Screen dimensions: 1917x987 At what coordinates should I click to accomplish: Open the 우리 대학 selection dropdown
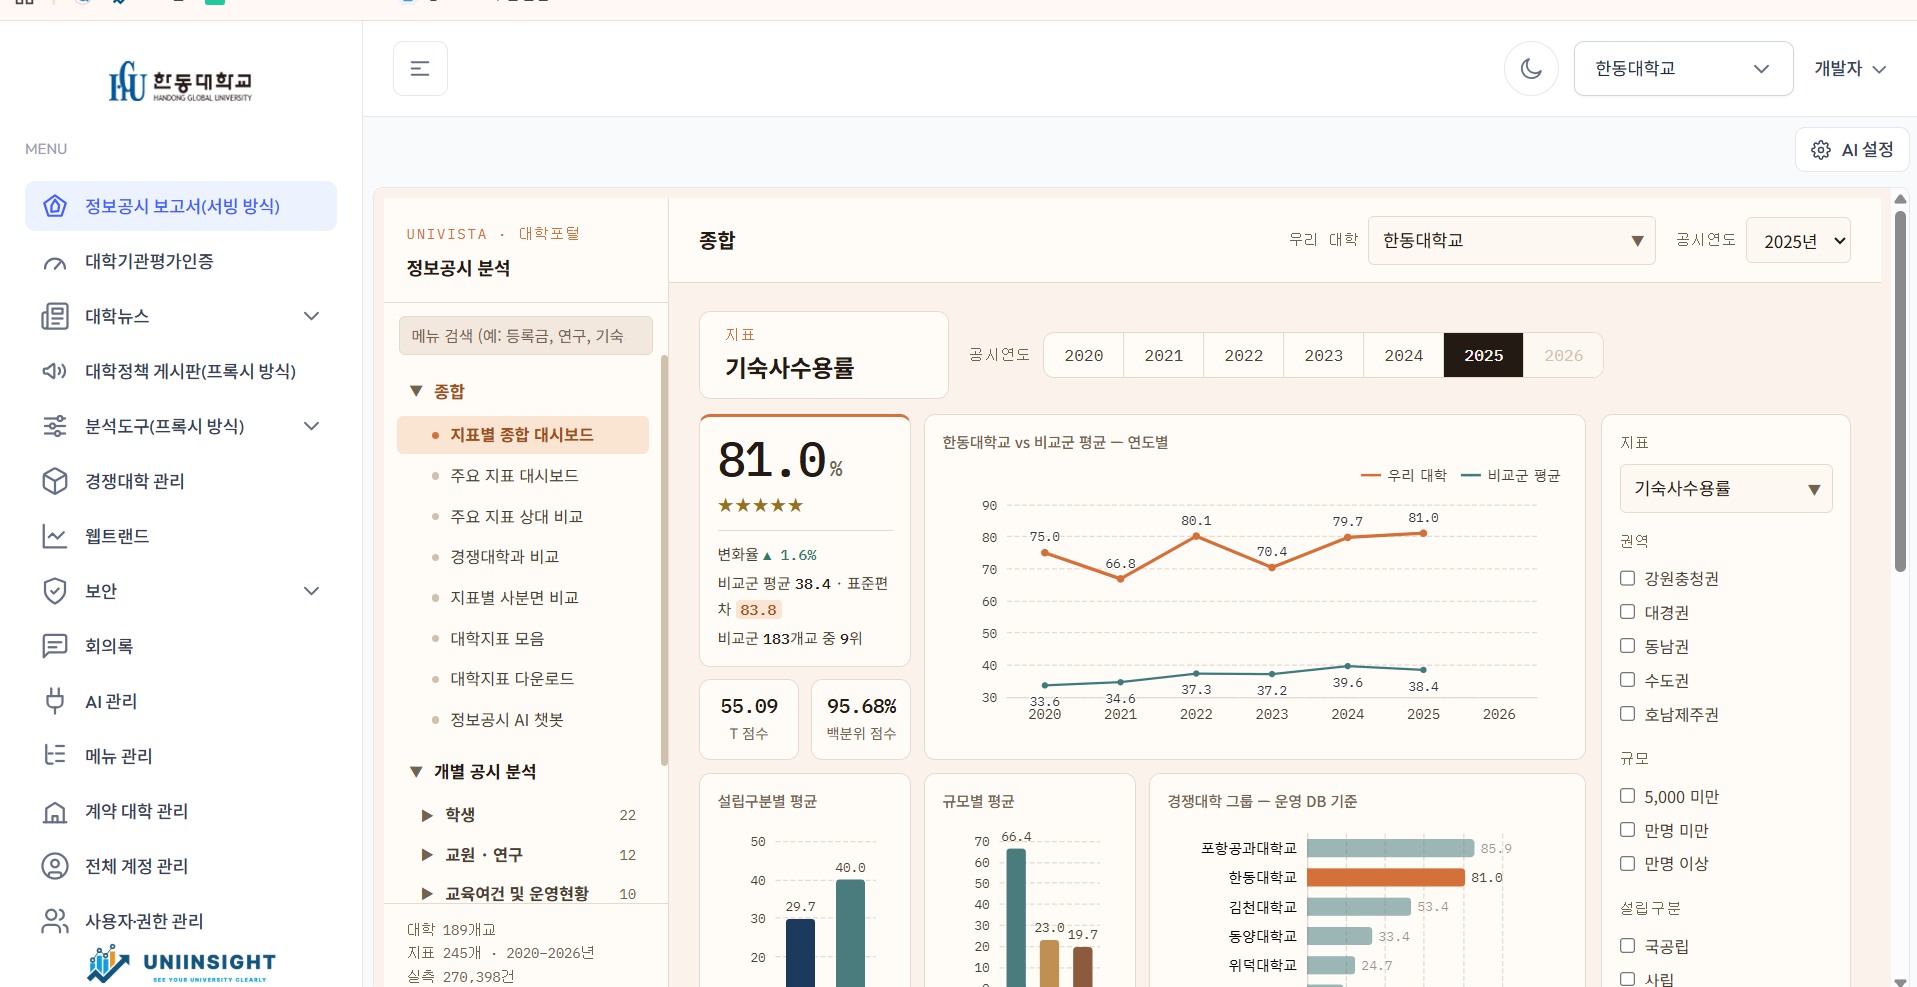coord(1511,240)
